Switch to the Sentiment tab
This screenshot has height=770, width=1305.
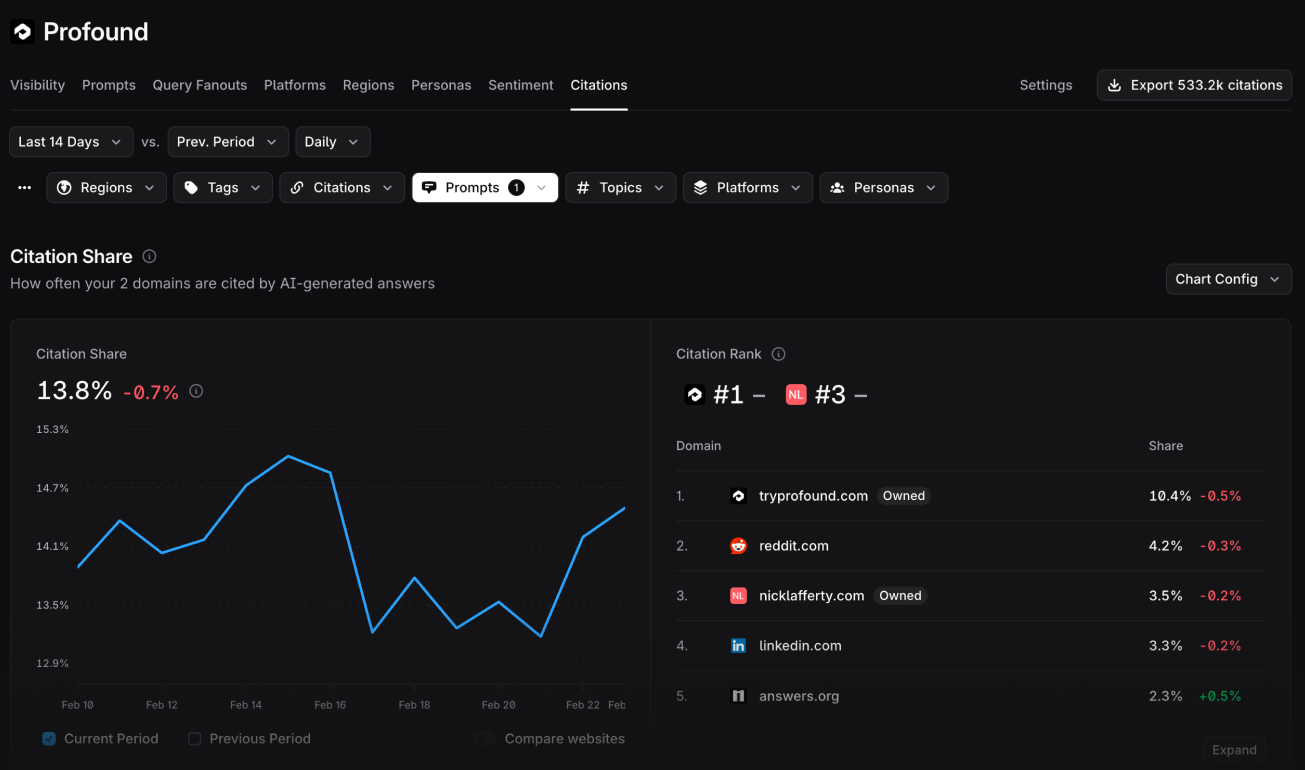[521, 85]
